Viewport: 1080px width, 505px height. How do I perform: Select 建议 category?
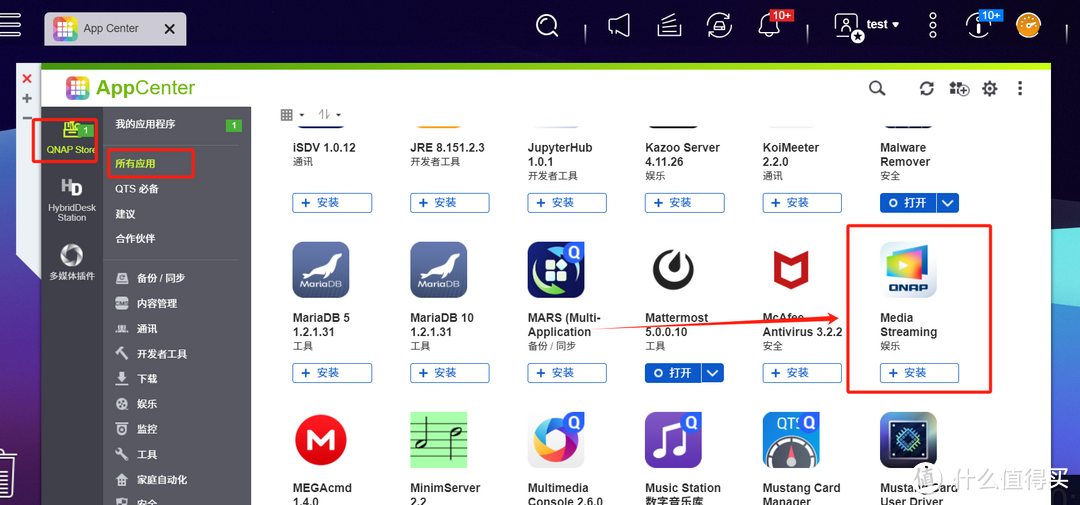[x=125, y=214]
